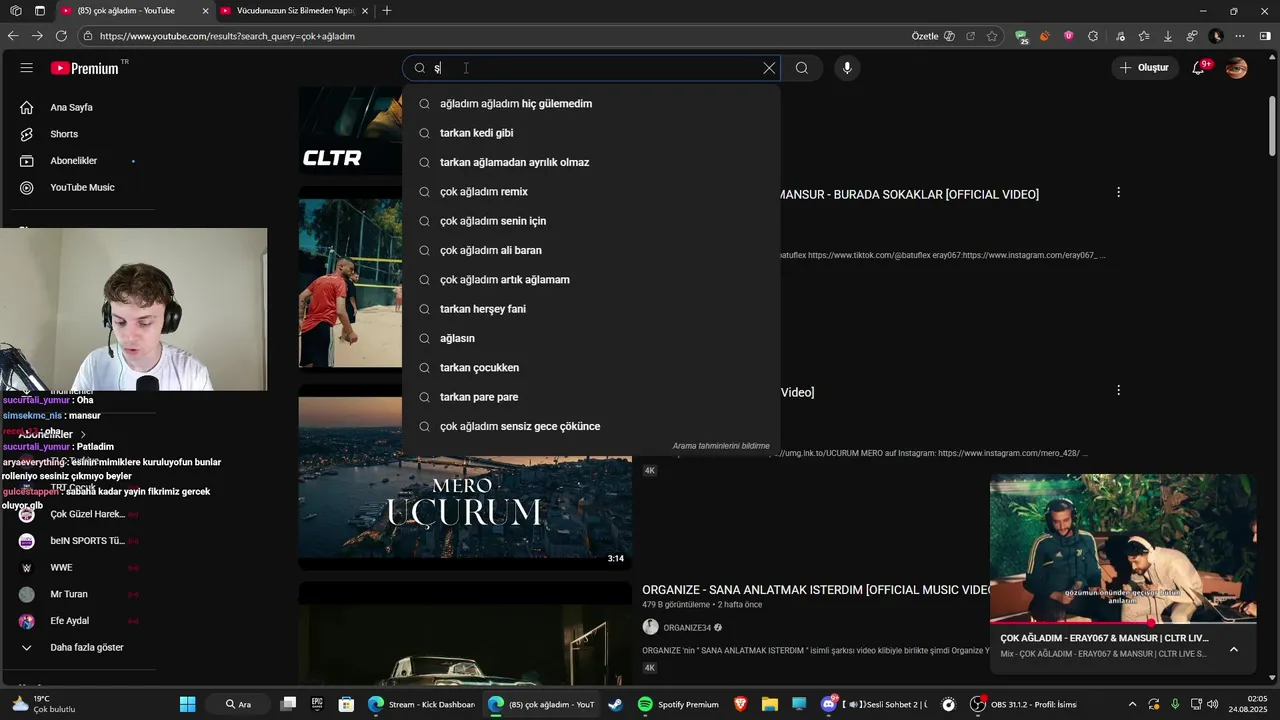
Task: Choose the 'ağlasın' suggestion
Action: [x=591, y=338]
